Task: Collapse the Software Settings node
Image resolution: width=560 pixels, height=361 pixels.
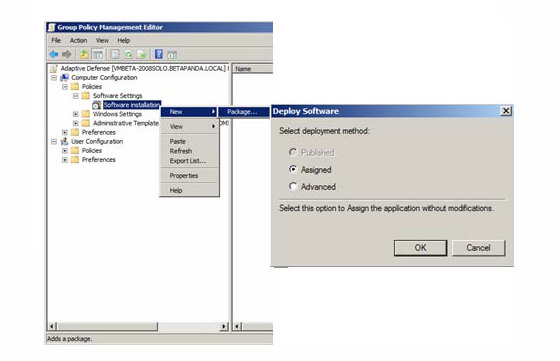Action: (75, 96)
